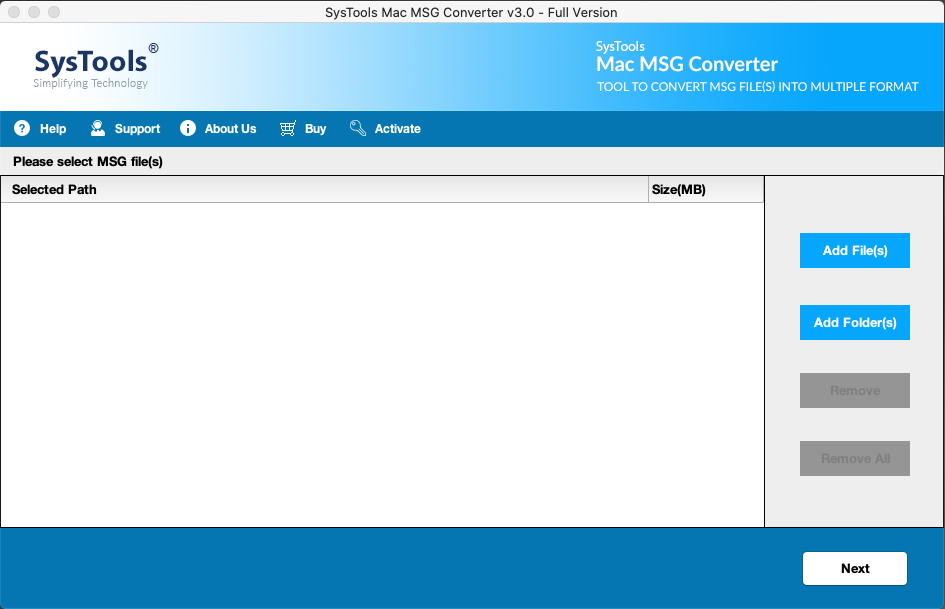Click the Activate key icon
The height and width of the screenshot is (609, 945).
click(x=358, y=128)
